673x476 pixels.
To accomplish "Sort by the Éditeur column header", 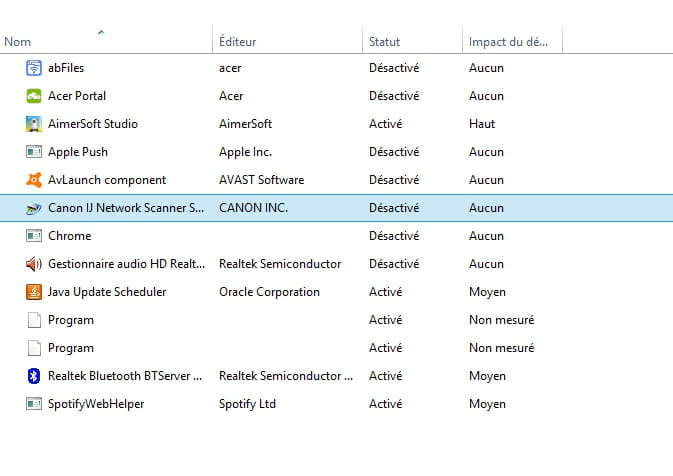I will tap(288, 40).
